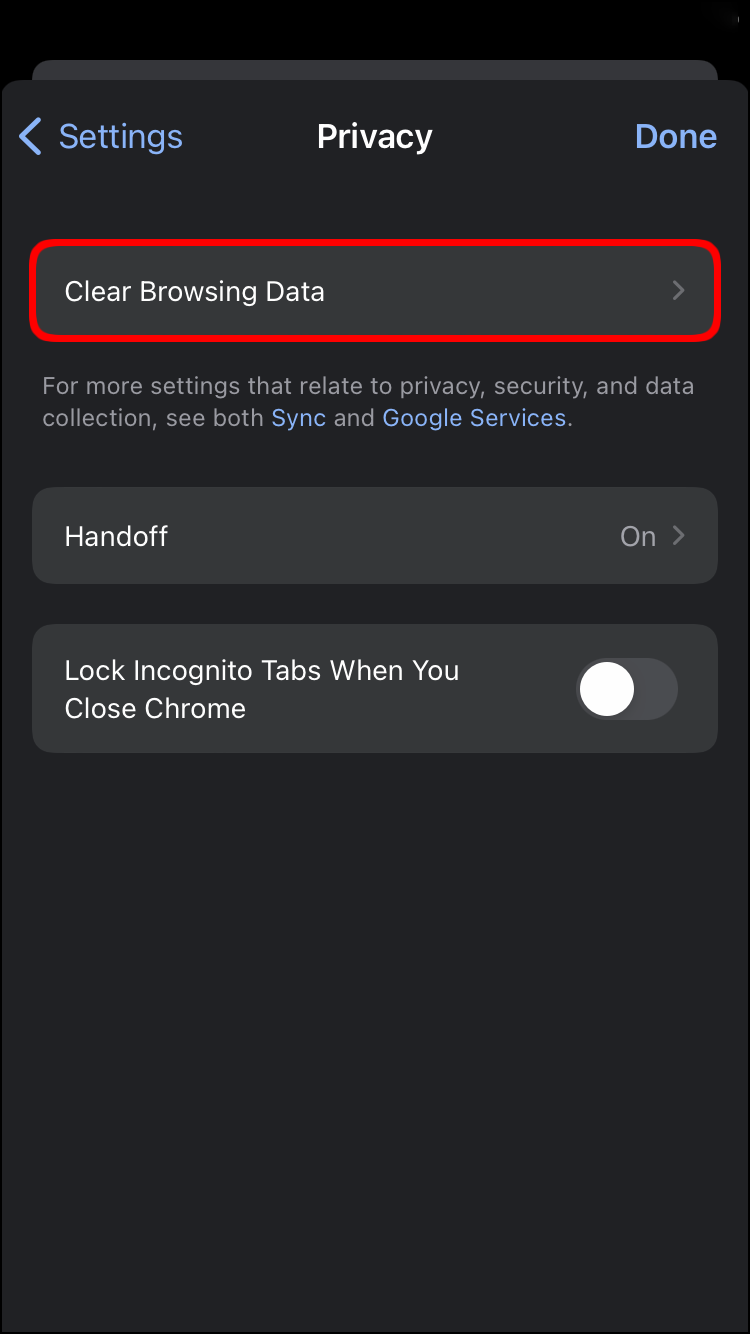Tap the Privacy page title

[375, 136]
